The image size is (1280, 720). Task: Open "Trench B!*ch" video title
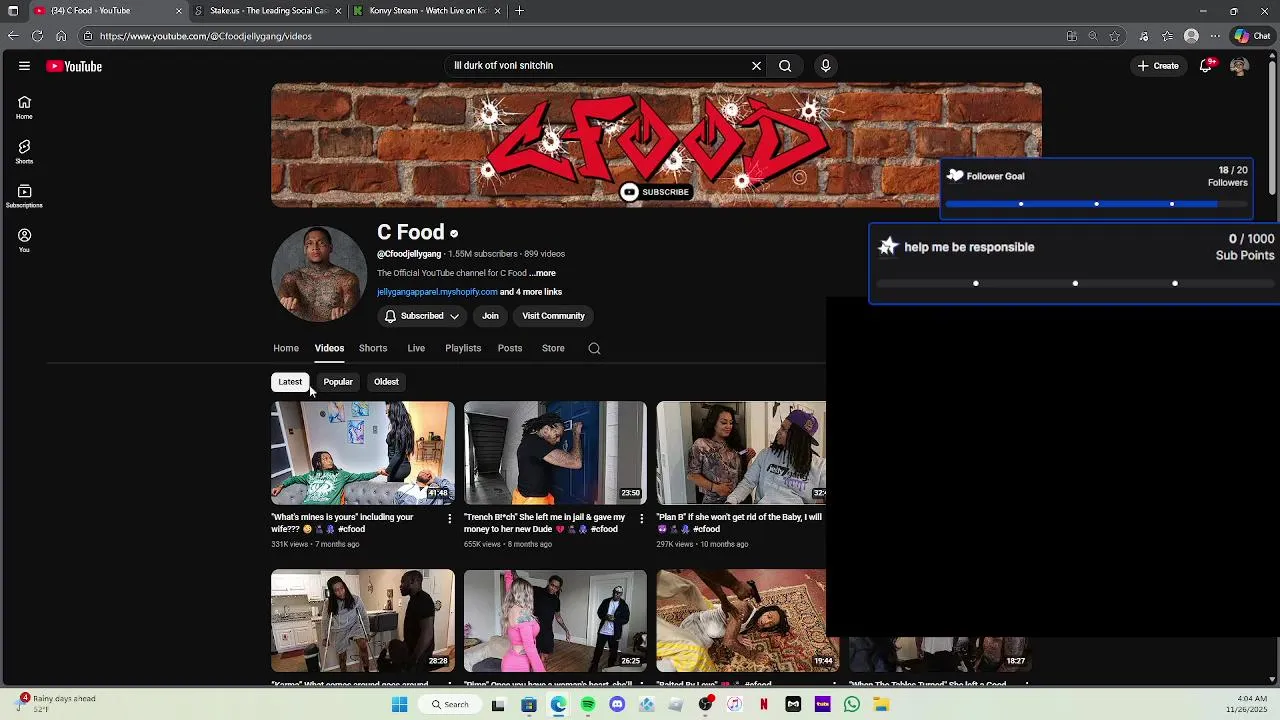click(545, 523)
